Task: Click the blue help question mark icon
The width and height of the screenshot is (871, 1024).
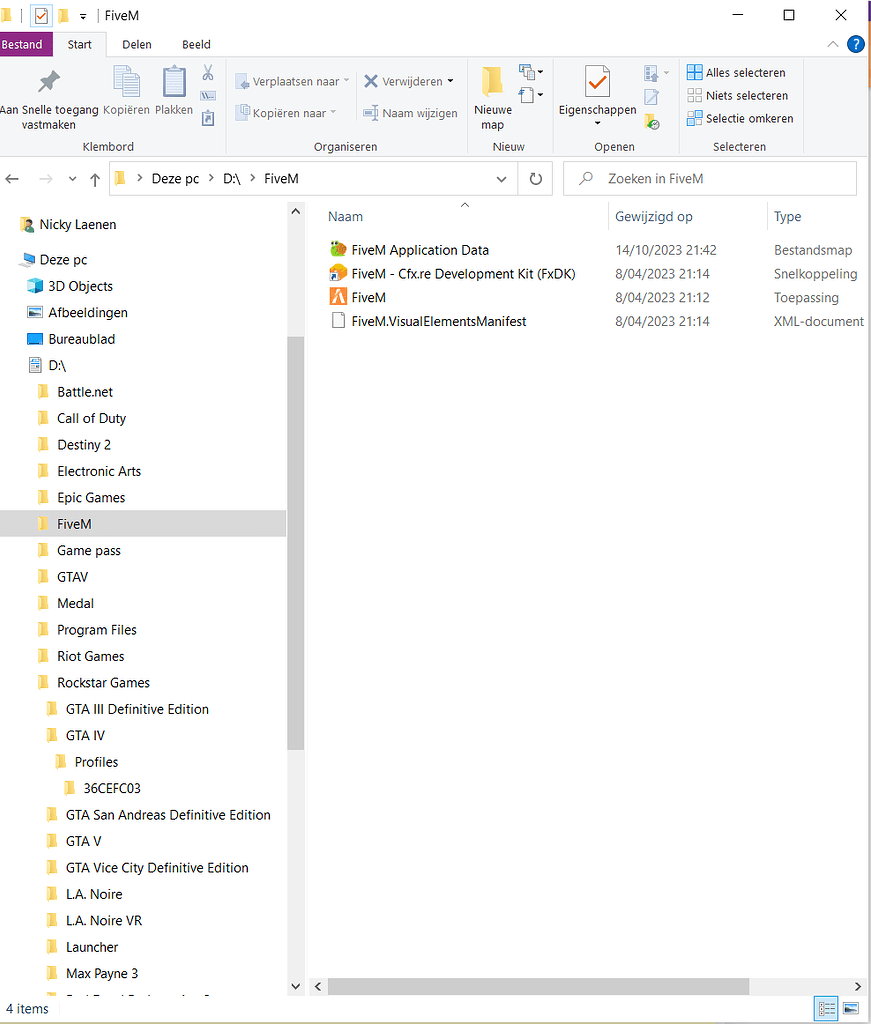Action: click(x=857, y=44)
